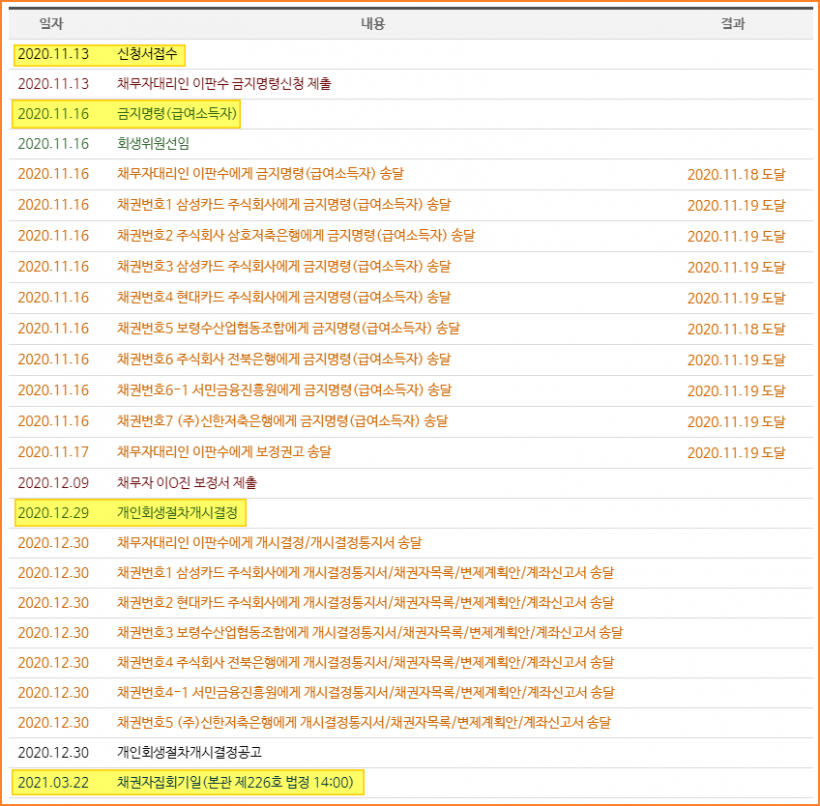Click the date beside '개인회생절차개시결정공고'
The width and height of the screenshot is (820, 806).
point(53,752)
